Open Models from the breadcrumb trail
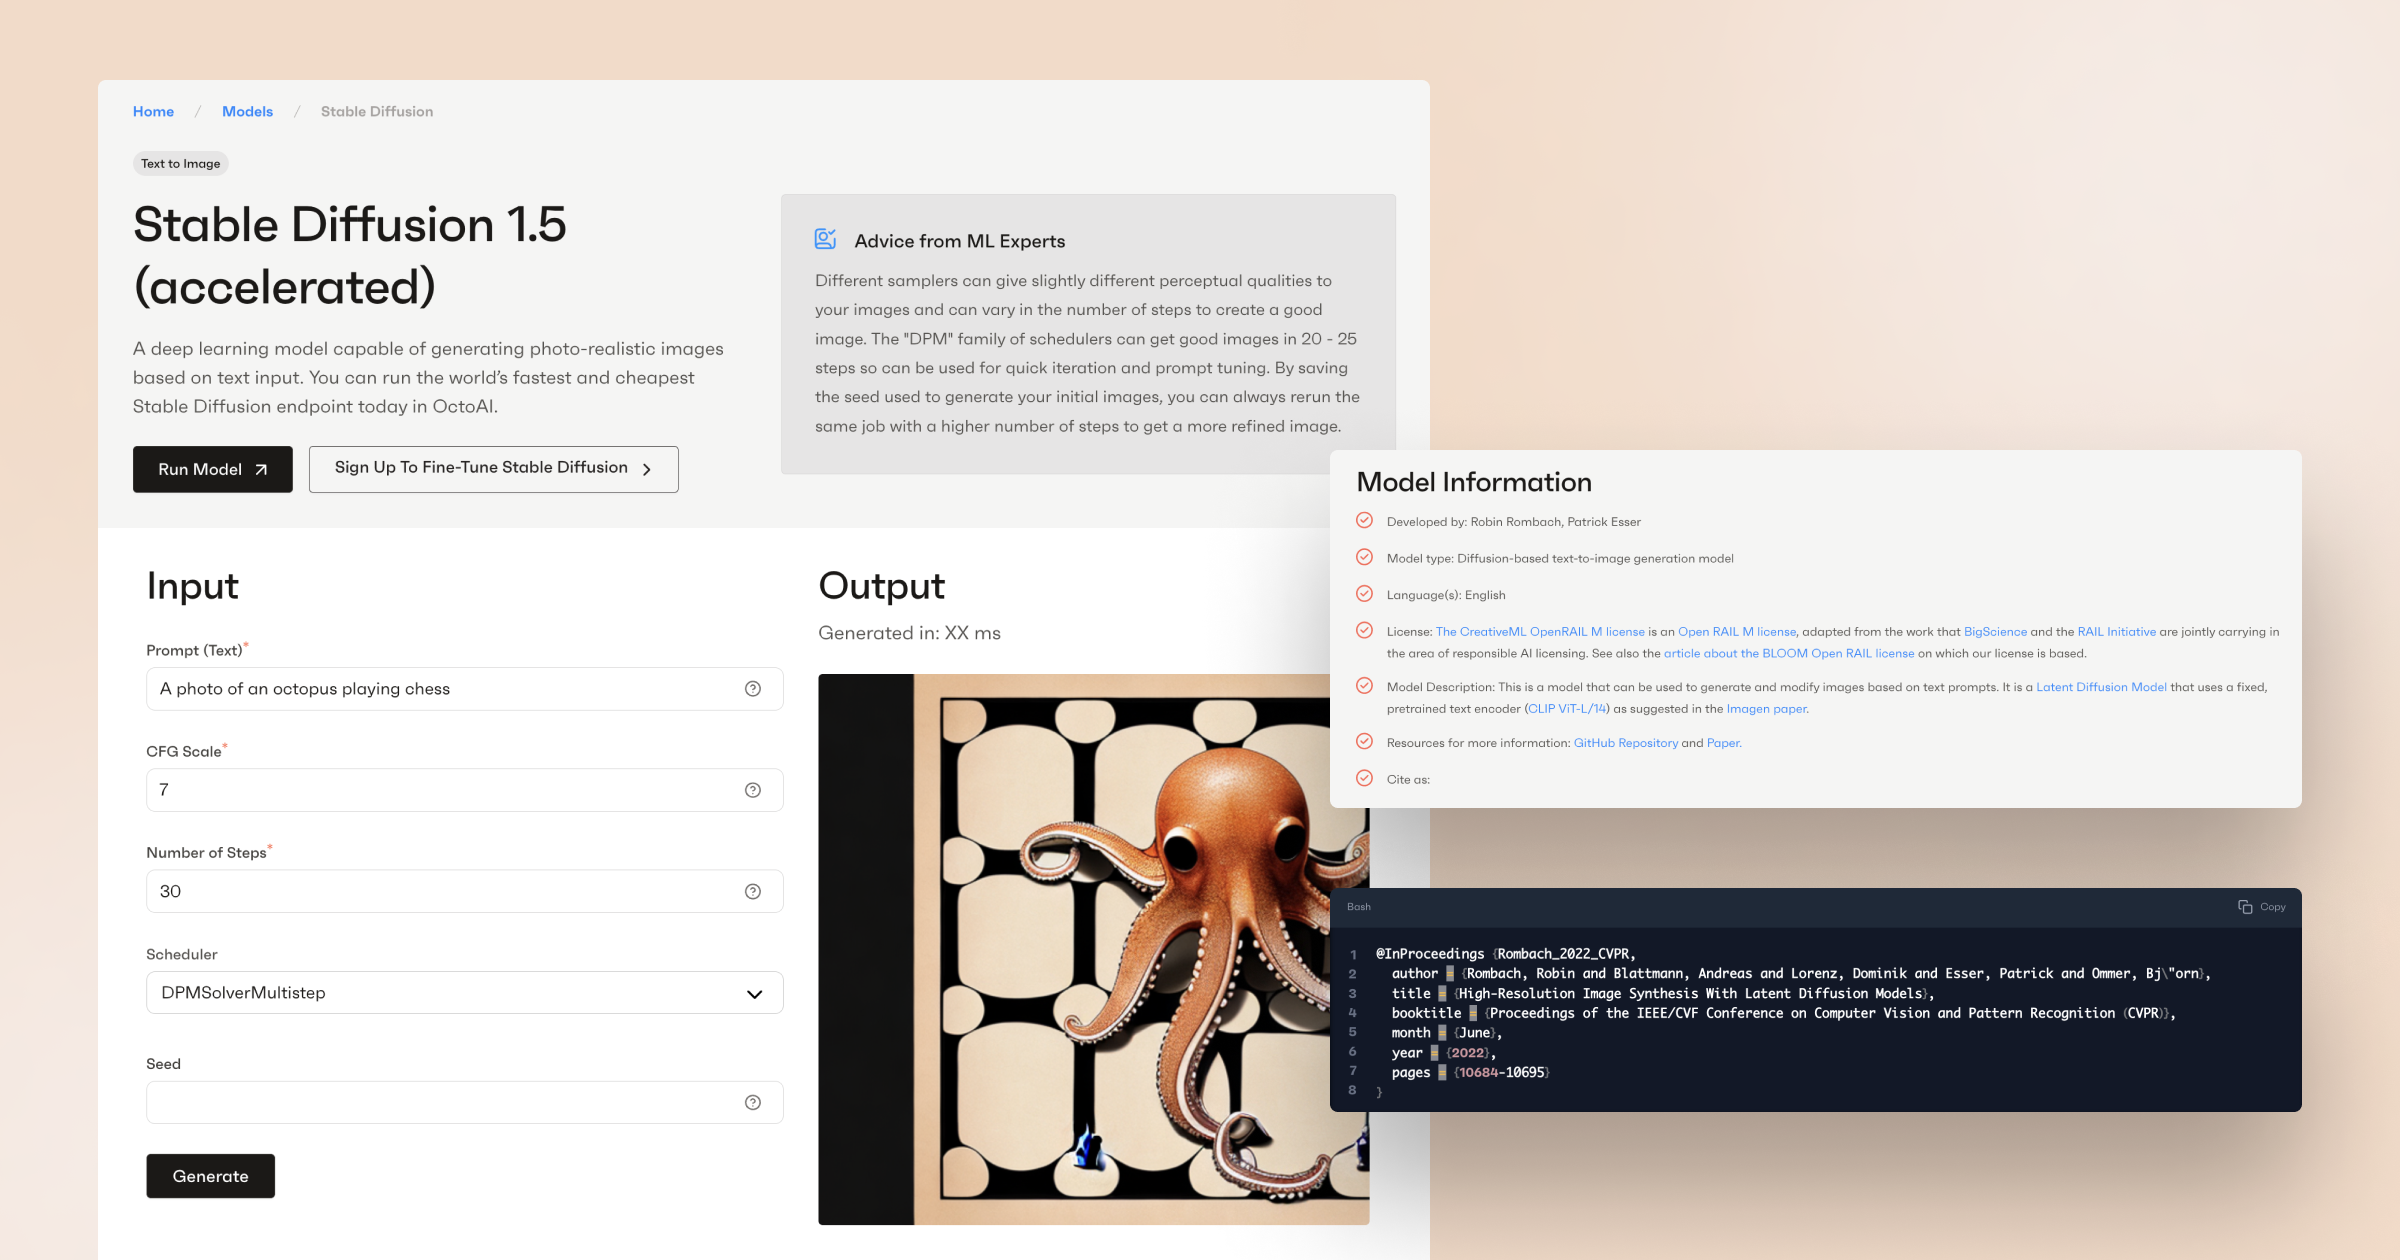2400x1260 pixels. tap(246, 111)
